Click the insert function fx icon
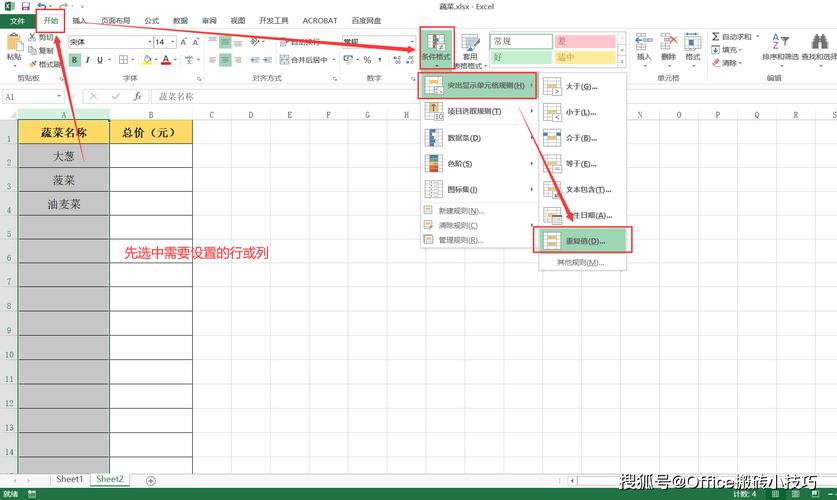The height and width of the screenshot is (500, 837). [x=137, y=96]
